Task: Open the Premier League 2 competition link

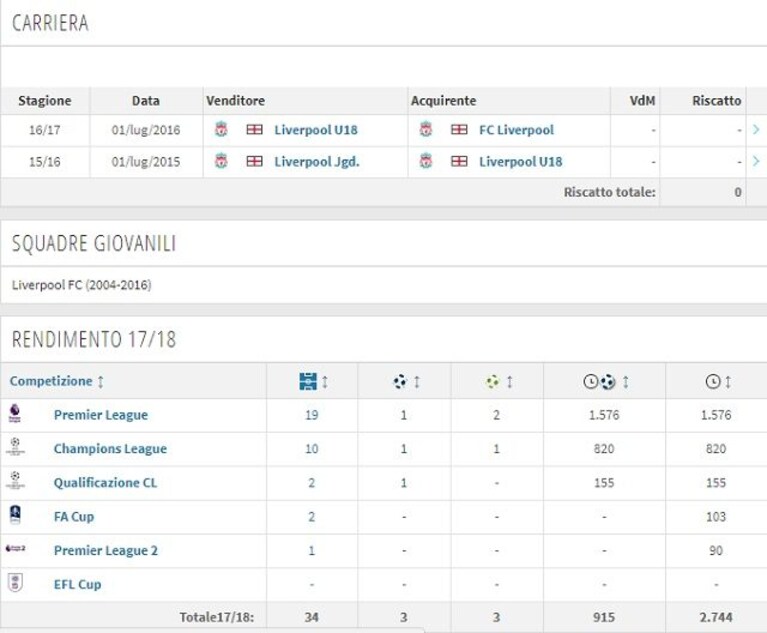Action: pos(106,550)
